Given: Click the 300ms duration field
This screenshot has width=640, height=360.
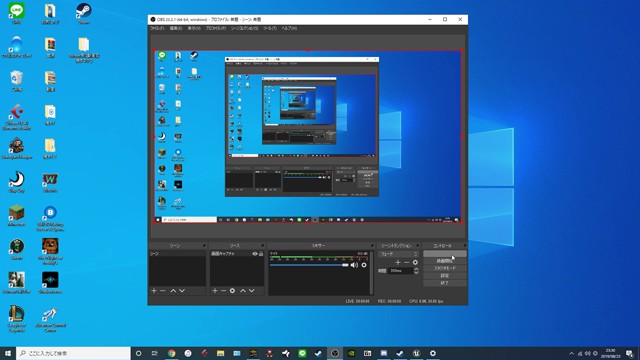Looking at the screenshot, I should 400,271.
